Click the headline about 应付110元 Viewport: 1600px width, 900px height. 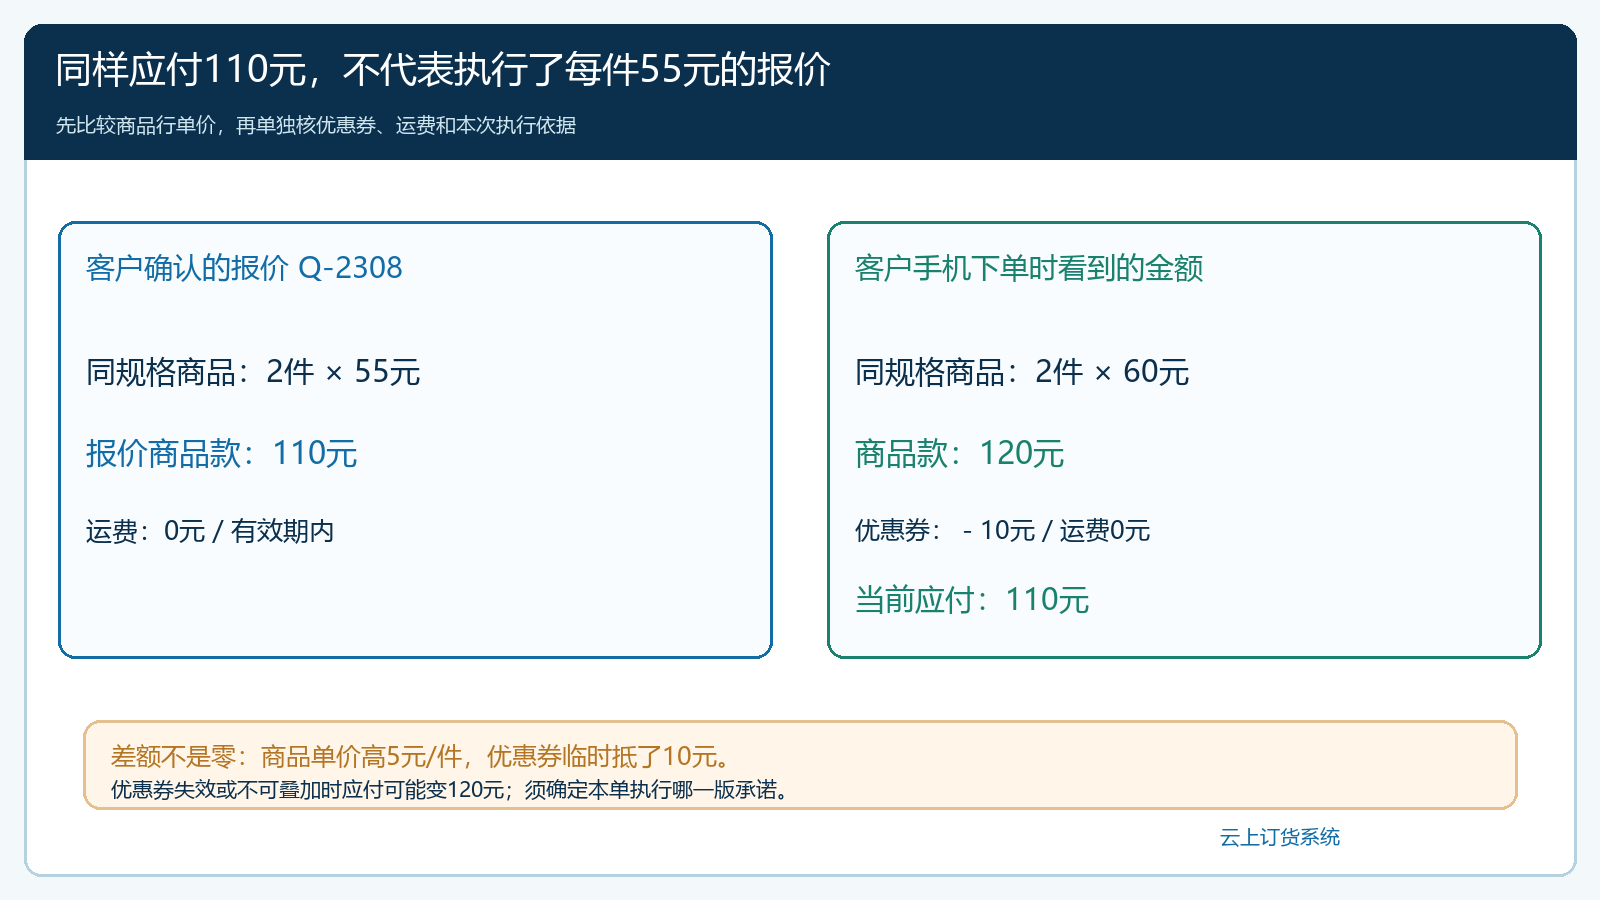pos(443,70)
